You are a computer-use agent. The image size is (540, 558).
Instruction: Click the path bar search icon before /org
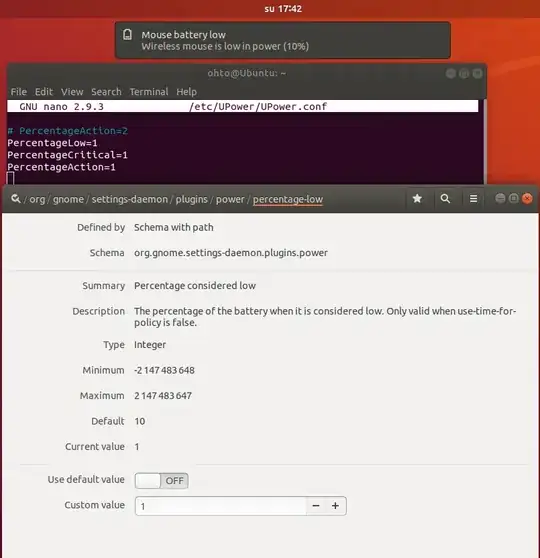pyautogui.click(x=15, y=199)
